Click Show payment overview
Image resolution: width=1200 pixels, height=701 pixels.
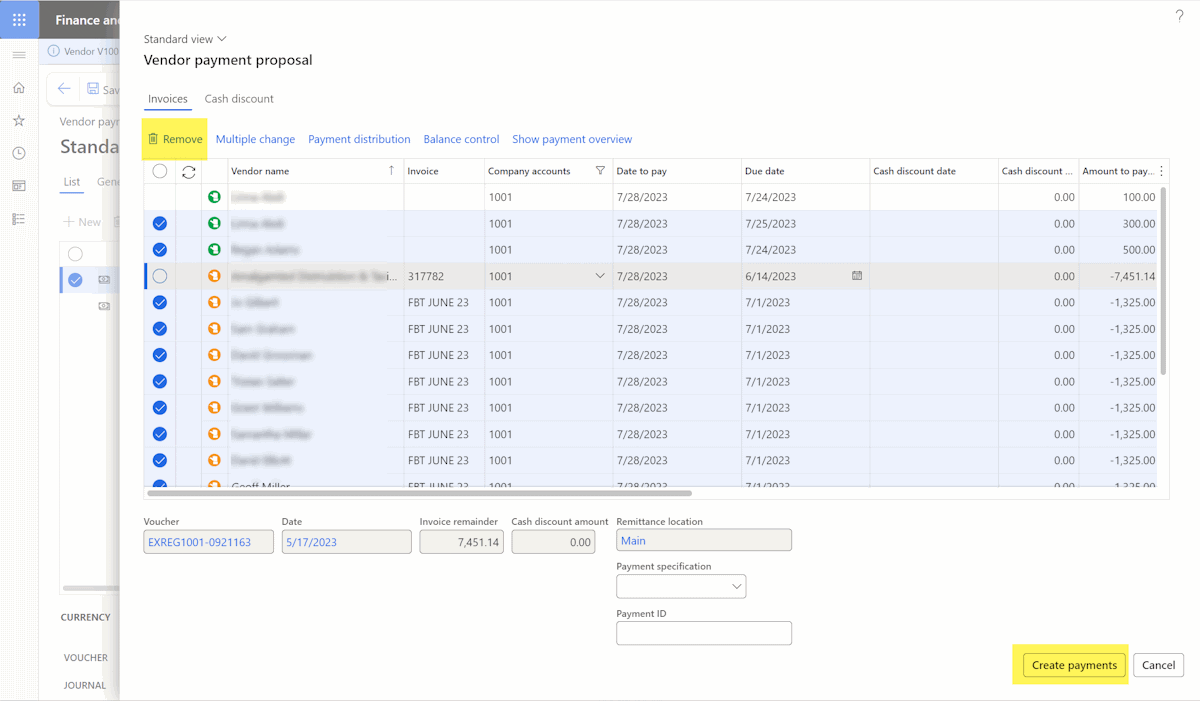pyautogui.click(x=572, y=139)
